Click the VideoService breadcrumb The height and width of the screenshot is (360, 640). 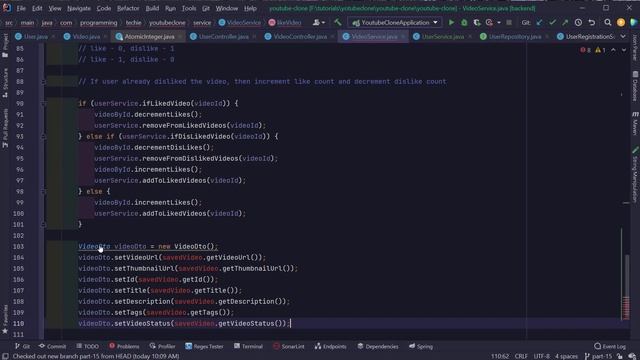240,22
